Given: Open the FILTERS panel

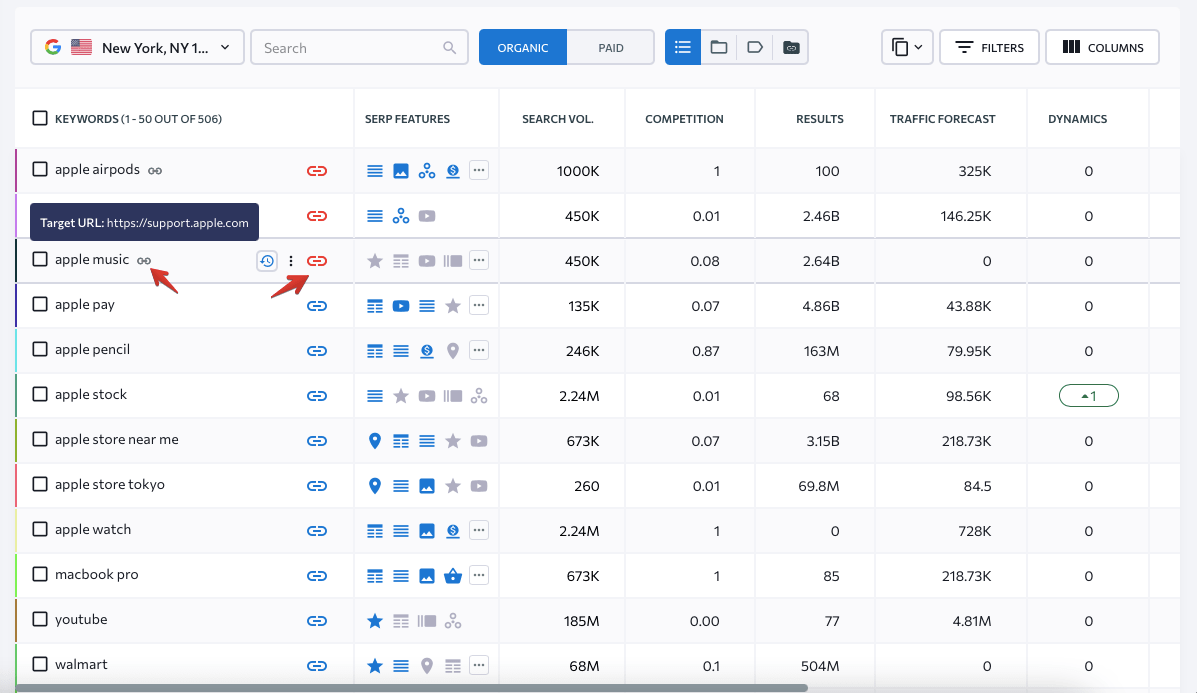Looking at the screenshot, I should click(989, 47).
